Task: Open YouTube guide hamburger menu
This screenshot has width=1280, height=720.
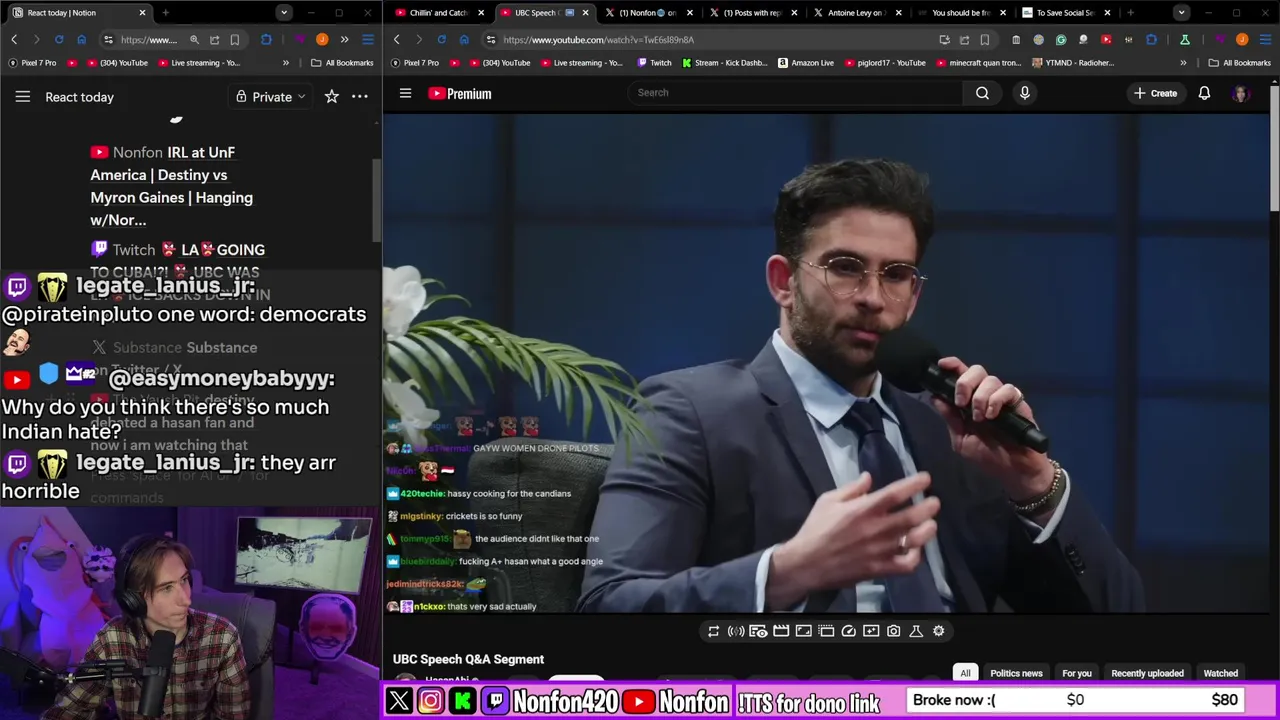Action: pyautogui.click(x=405, y=93)
